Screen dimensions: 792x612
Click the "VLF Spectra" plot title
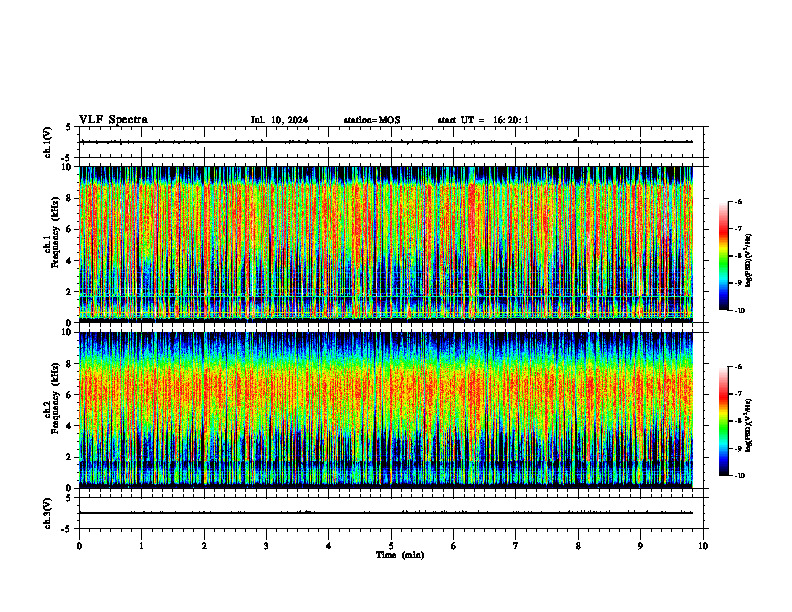pos(113,120)
